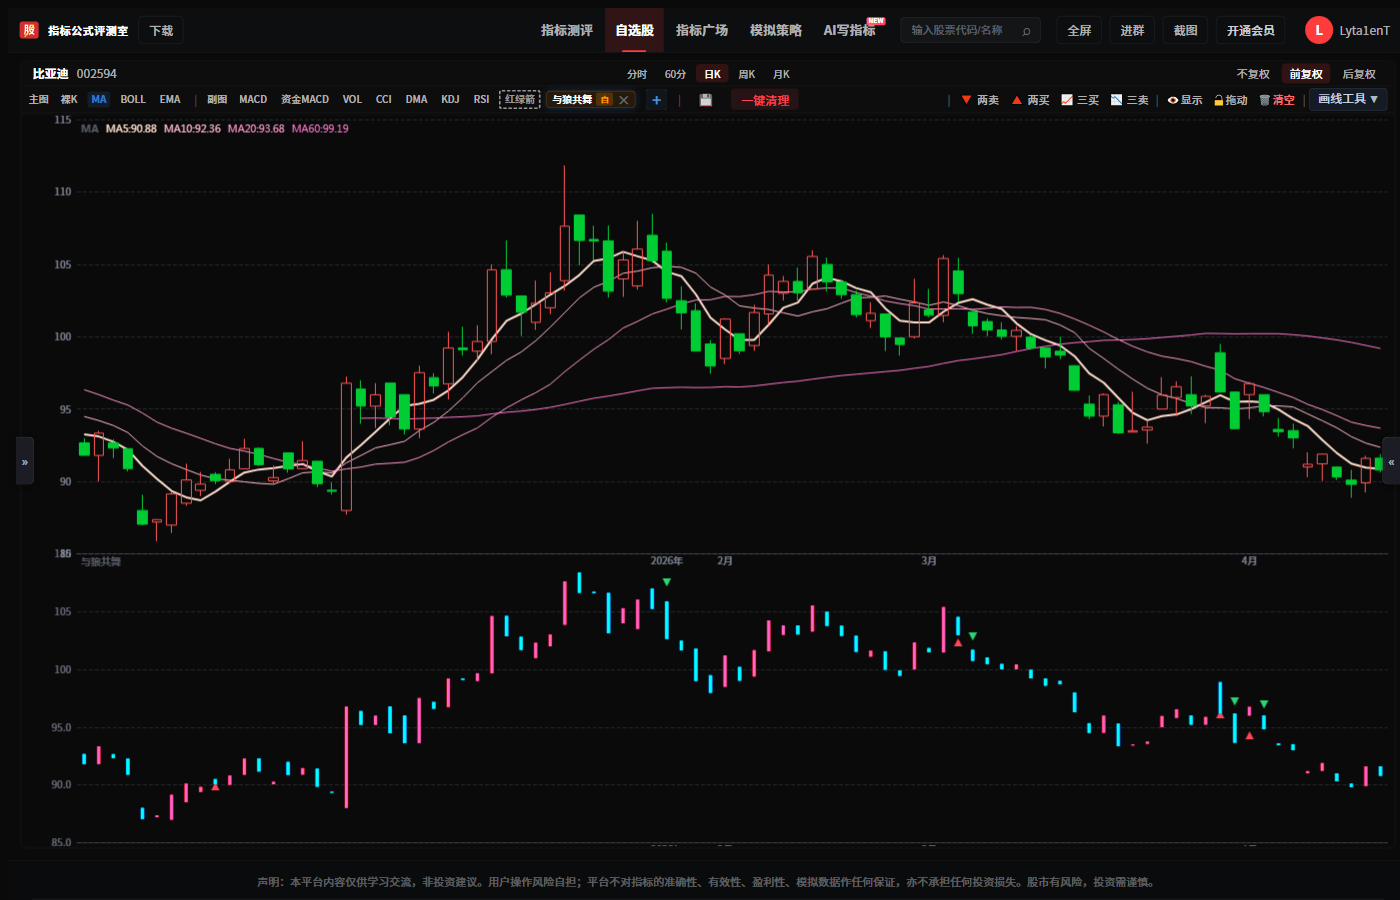Click the 截图 screenshot button
Image resolution: width=1400 pixels, height=900 pixels.
pos(1185,31)
